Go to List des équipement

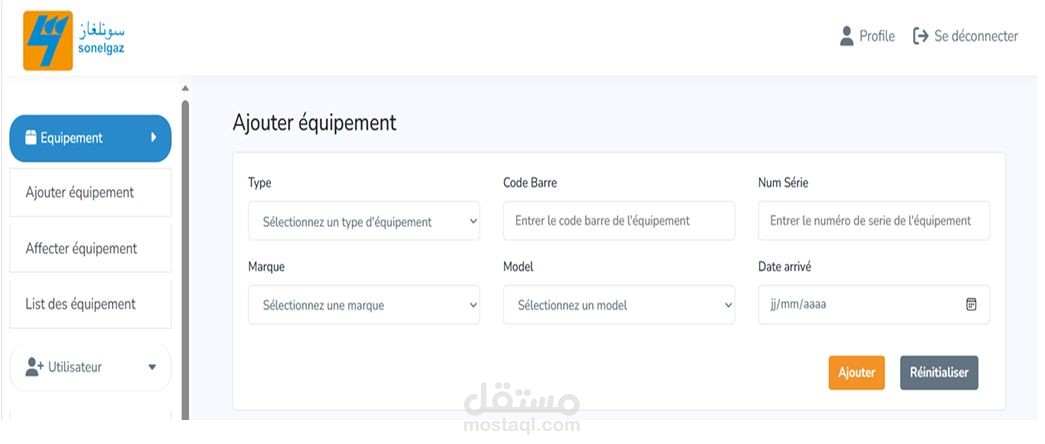(x=80, y=304)
